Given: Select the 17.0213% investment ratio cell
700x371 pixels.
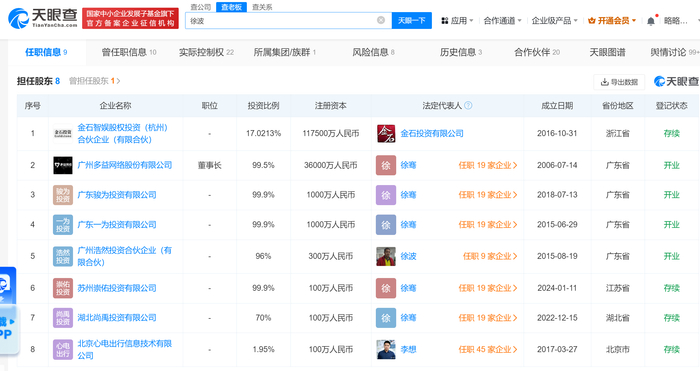Looking at the screenshot, I should (263, 133).
